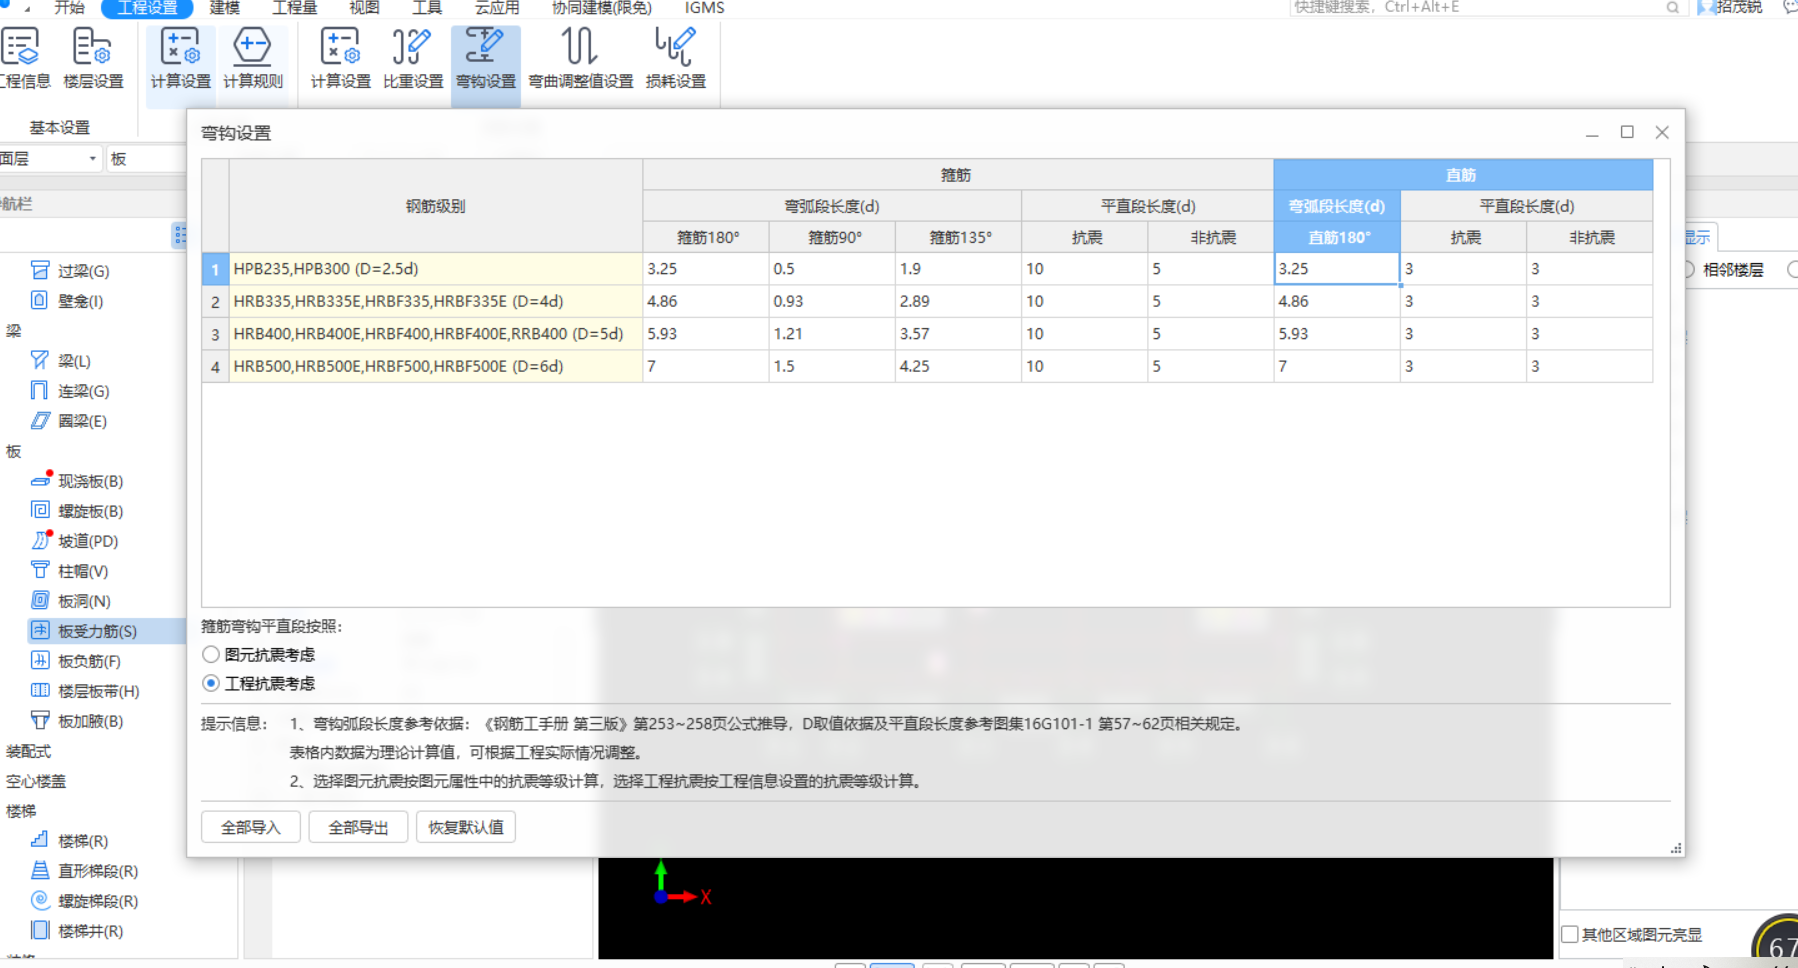Image resolution: width=1798 pixels, height=968 pixels.
Task: Select 工程抗震考虑 radio button
Action: 211,683
